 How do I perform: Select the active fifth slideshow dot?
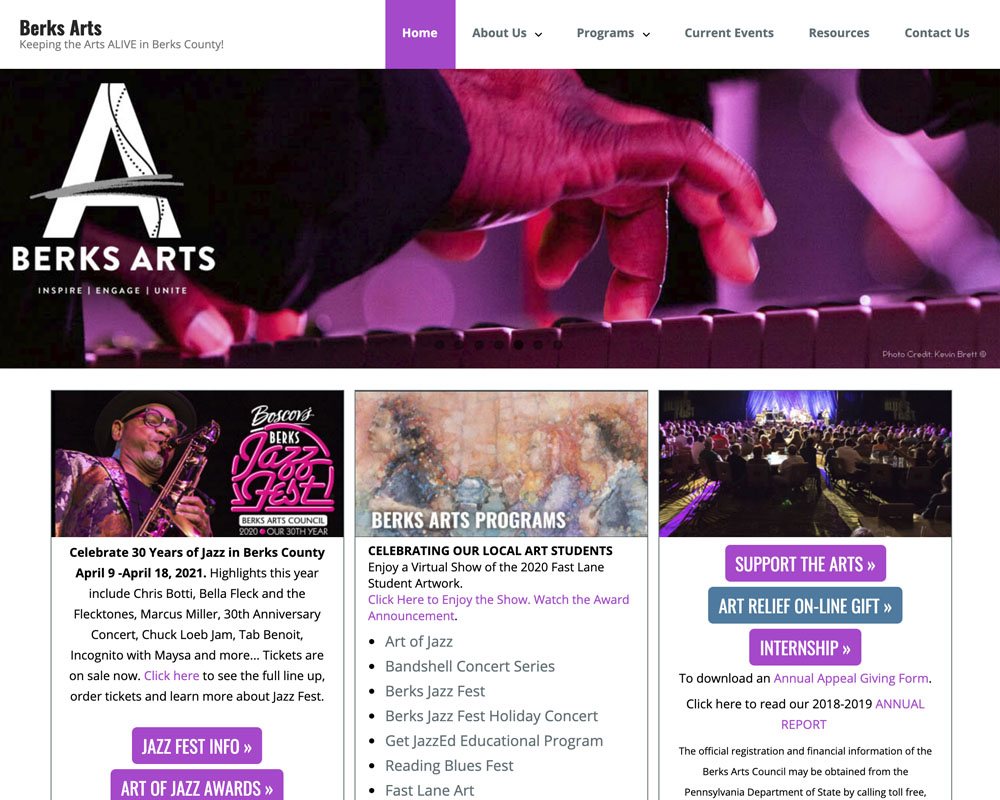[518, 344]
